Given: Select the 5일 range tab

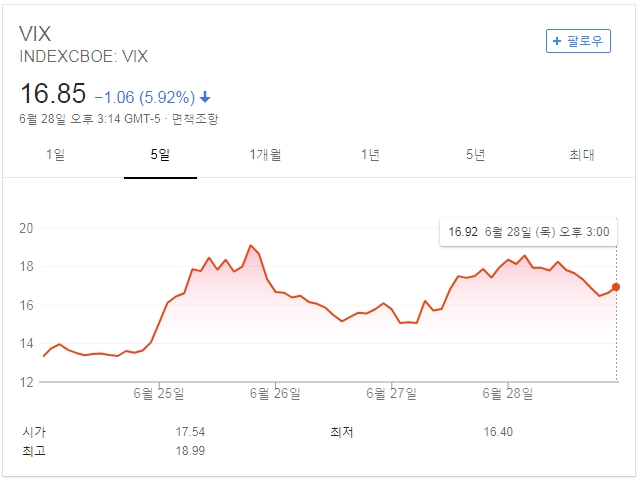Looking at the screenshot, I should click(x=160, y=155).
